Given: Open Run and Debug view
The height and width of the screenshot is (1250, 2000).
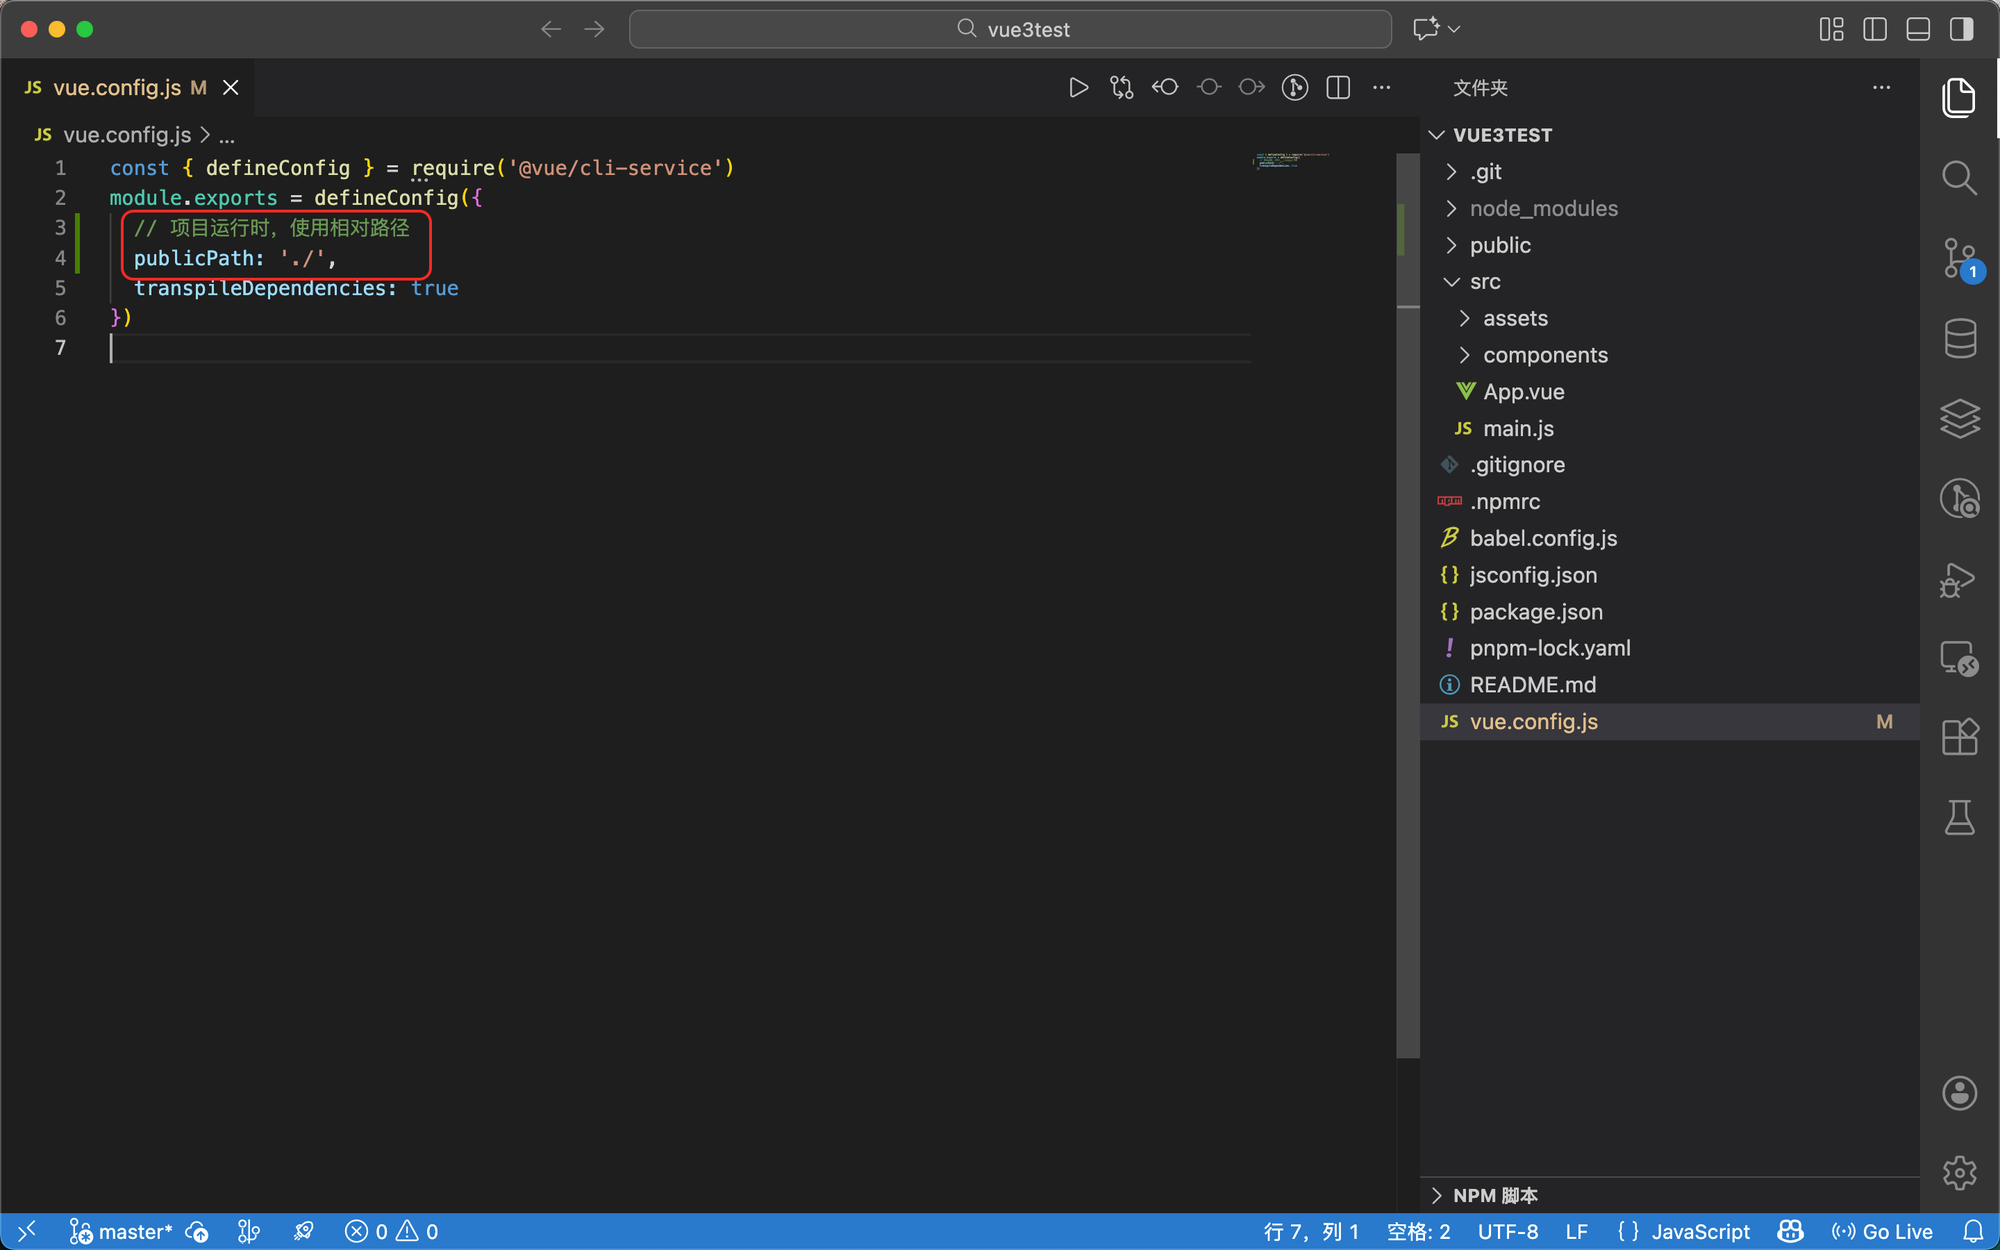Looking at the screenshot, I should (1959, 579).
